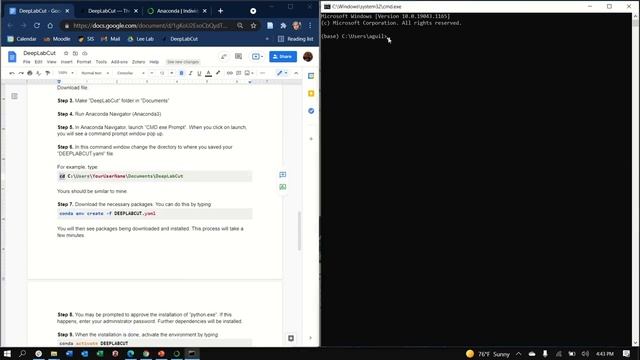Click the Explore button at bottom
The height and width of the screenshot is (360, 640).
291,338
